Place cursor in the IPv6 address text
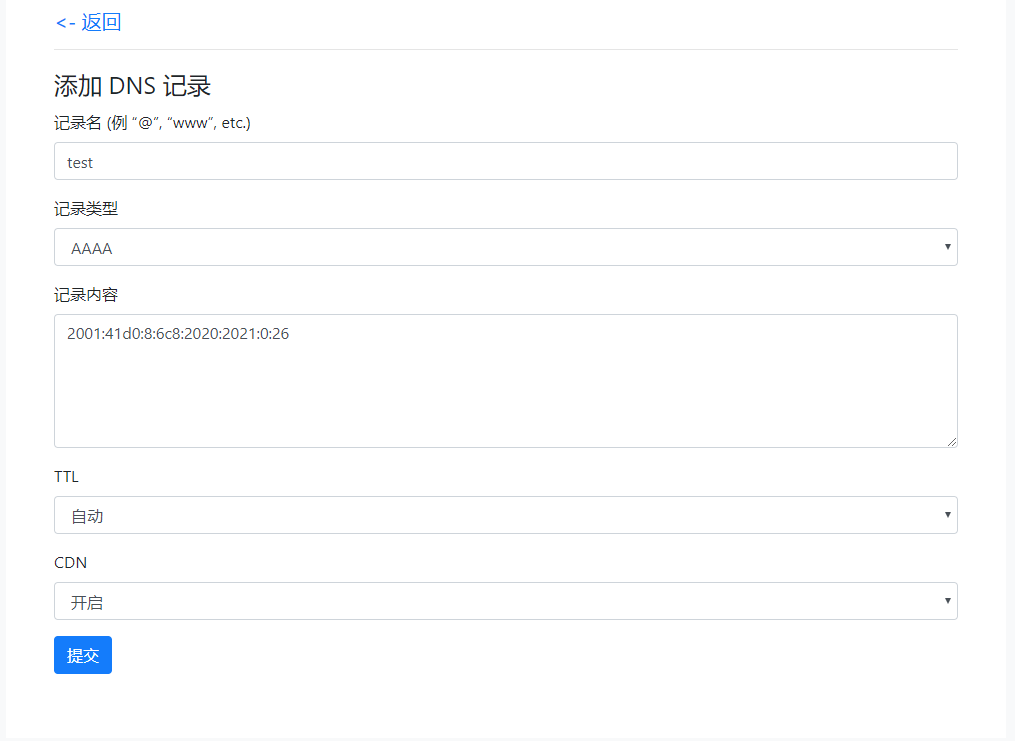The height and width of the screenshot is (741, 1015). pos(178,334)
